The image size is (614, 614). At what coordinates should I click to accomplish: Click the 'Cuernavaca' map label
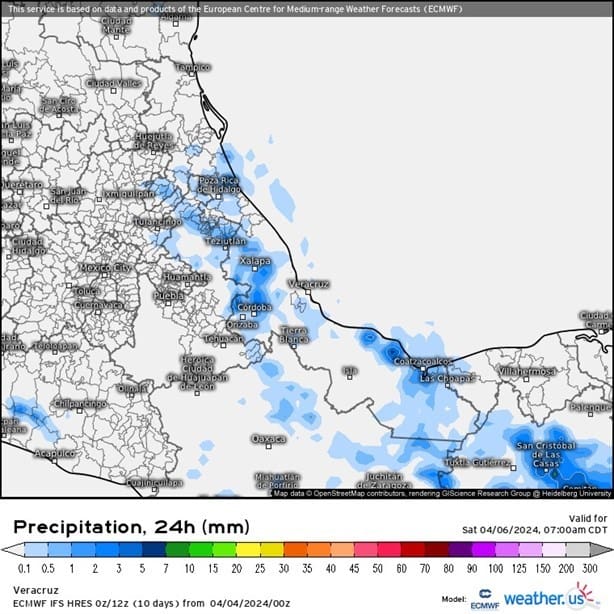(98, 305)
